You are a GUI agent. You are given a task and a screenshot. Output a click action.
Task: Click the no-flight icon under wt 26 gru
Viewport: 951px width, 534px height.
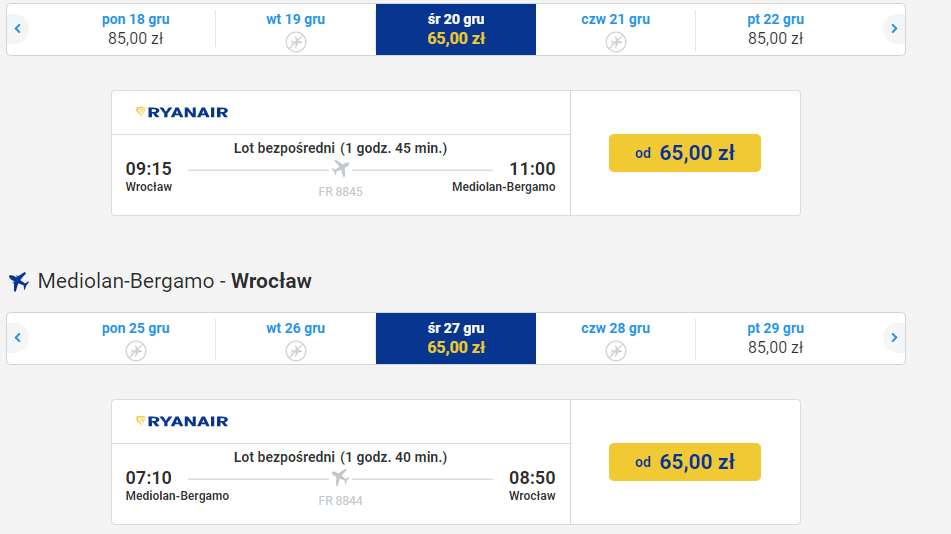pyautogui.click(x=296, y=351)
